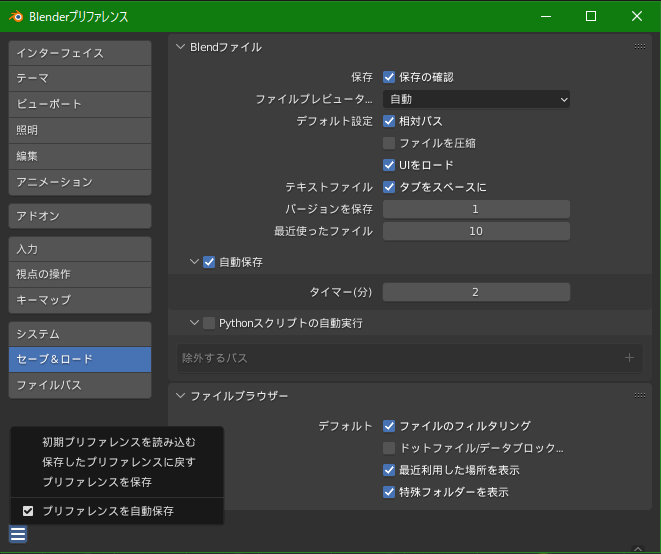The height and width of the screenshot is (554, 661).
Task: Open the hamburger menu button
Action: (18, 534)
